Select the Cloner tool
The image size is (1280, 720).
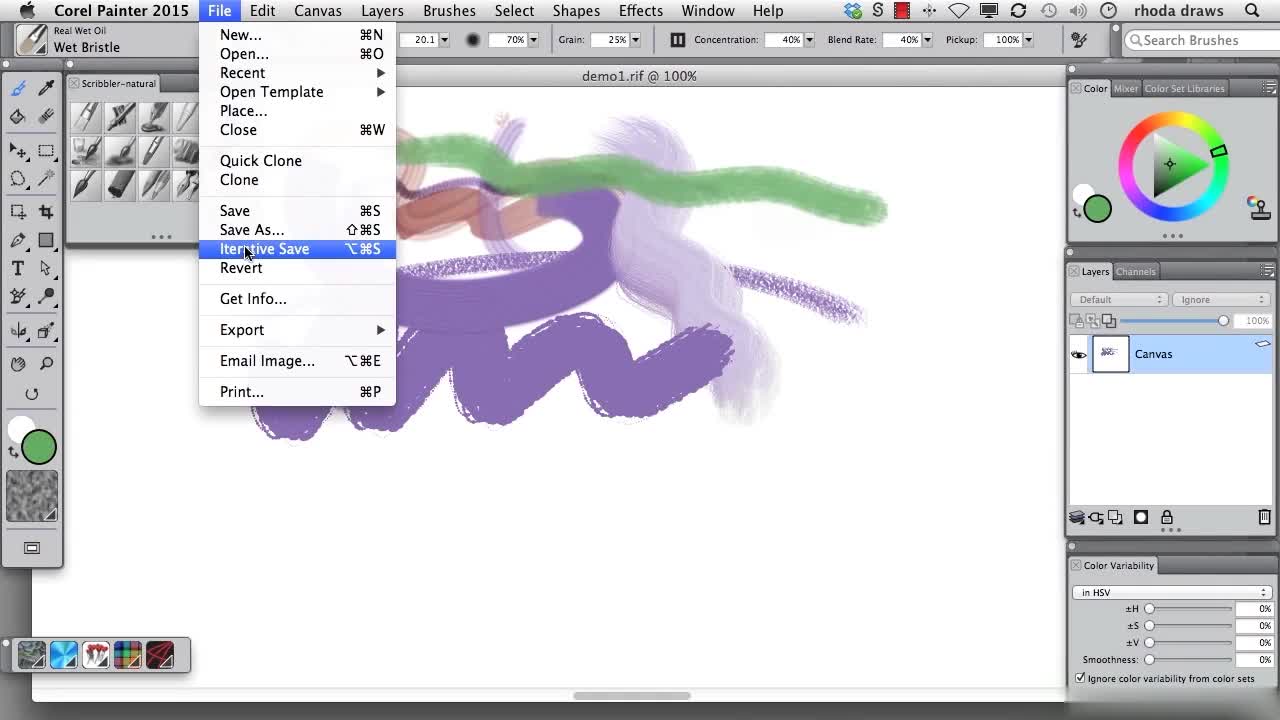[18, 297]
